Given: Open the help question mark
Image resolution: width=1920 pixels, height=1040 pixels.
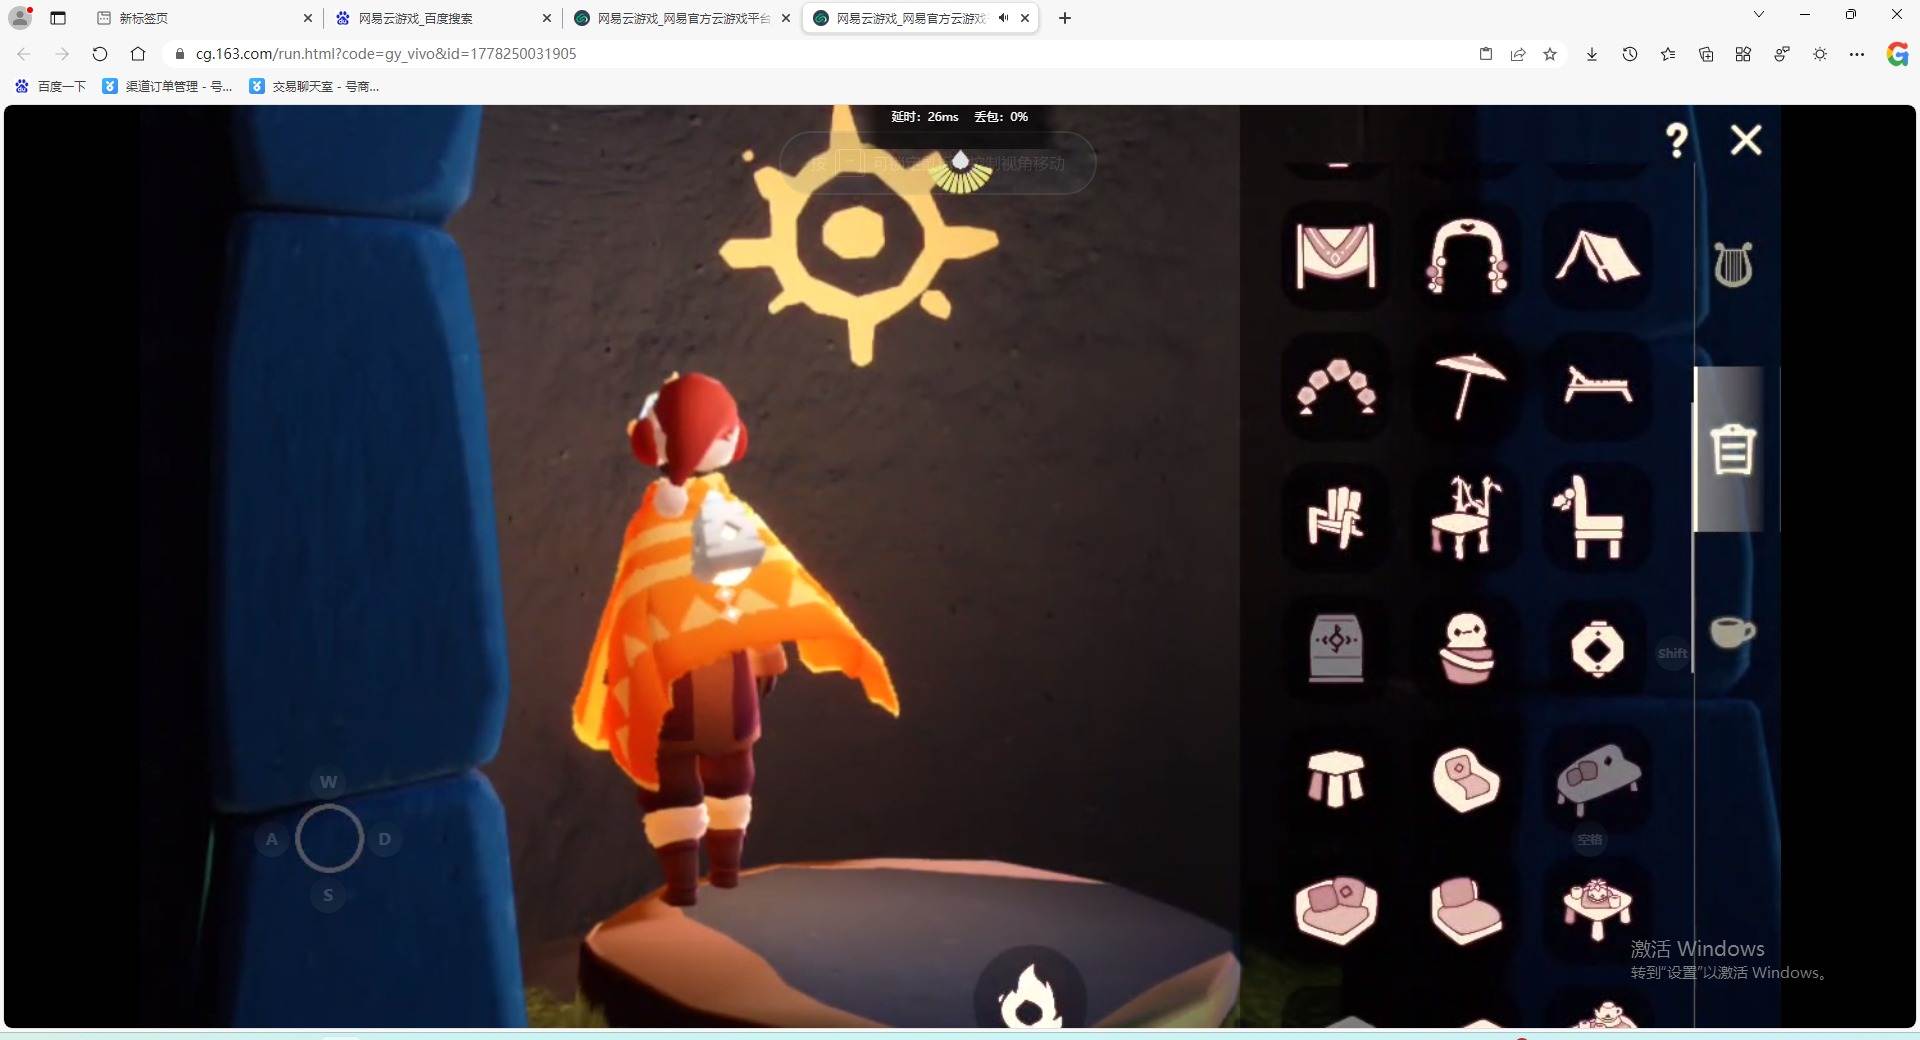Looking at the screenshot, I should click(1677, 140).
